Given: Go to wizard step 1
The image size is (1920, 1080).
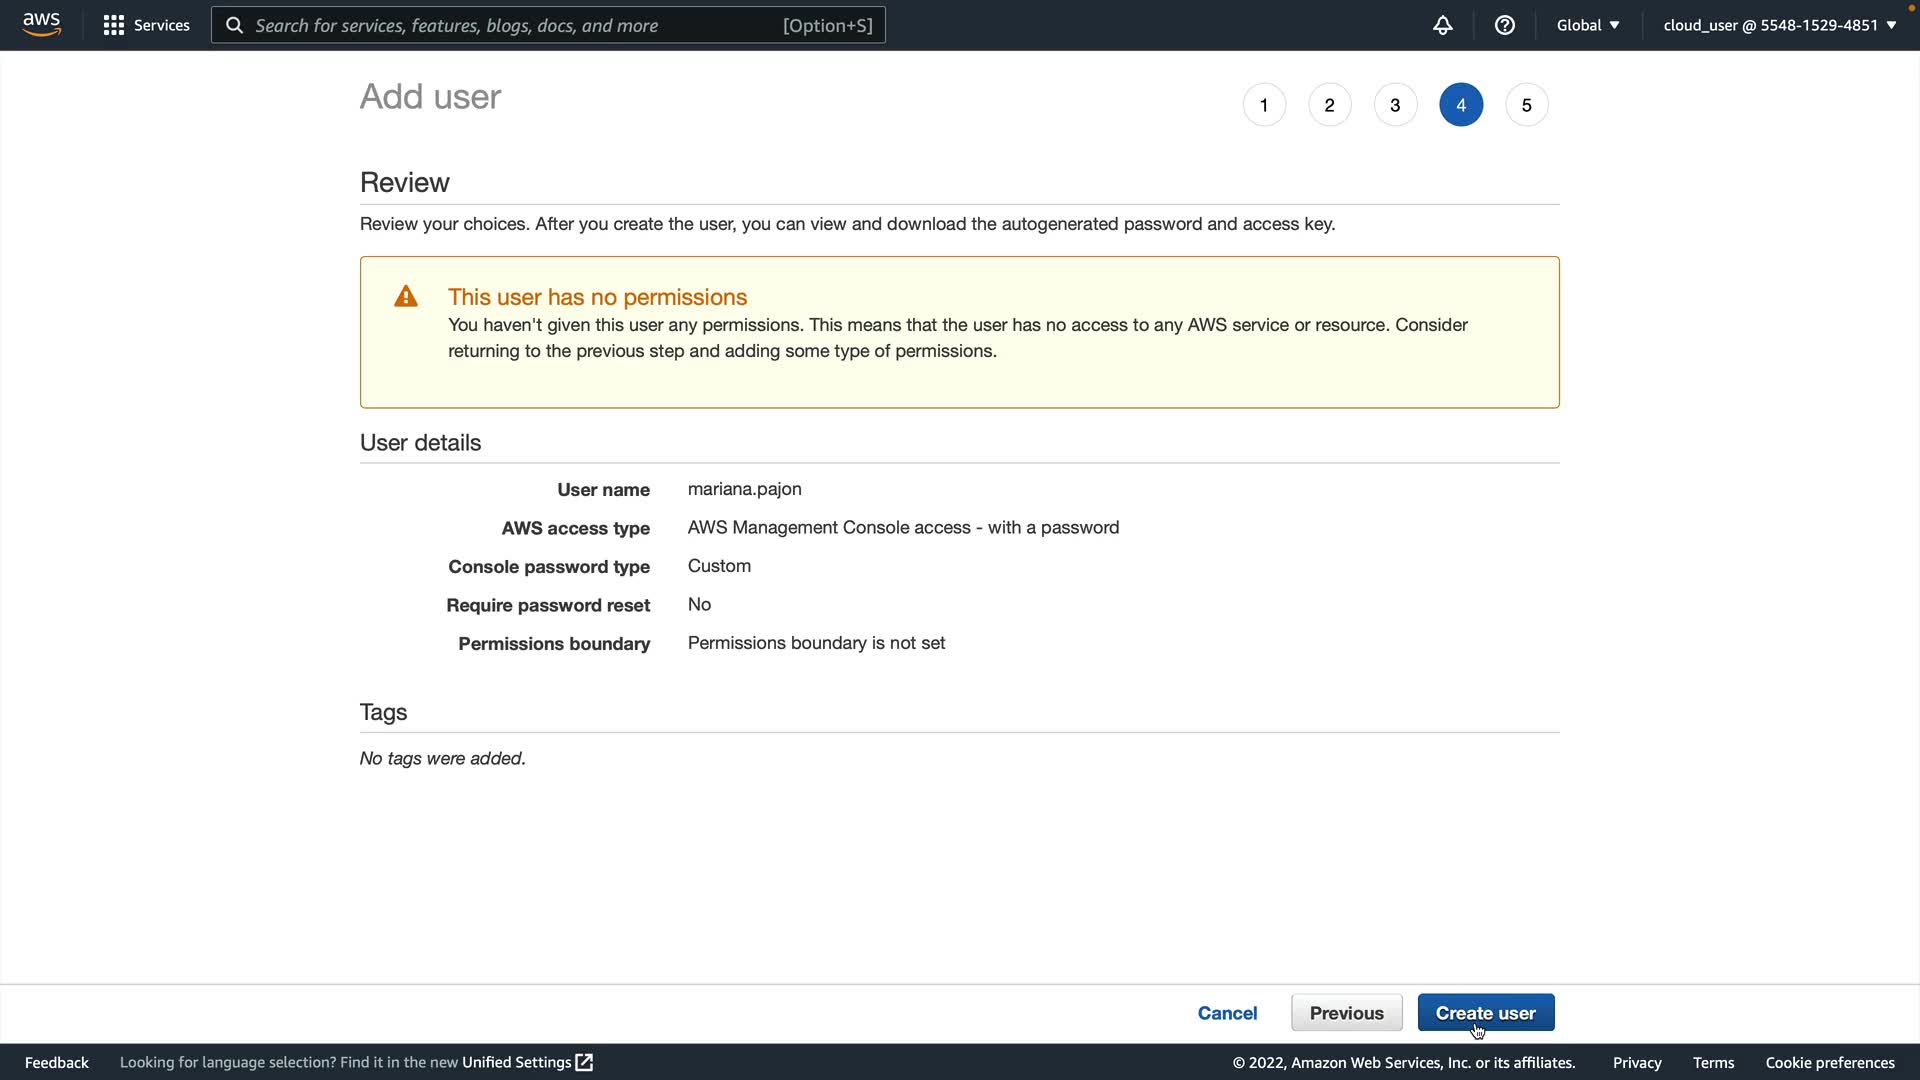Looking at the screenshot, I should click(x=1264, y=105).
